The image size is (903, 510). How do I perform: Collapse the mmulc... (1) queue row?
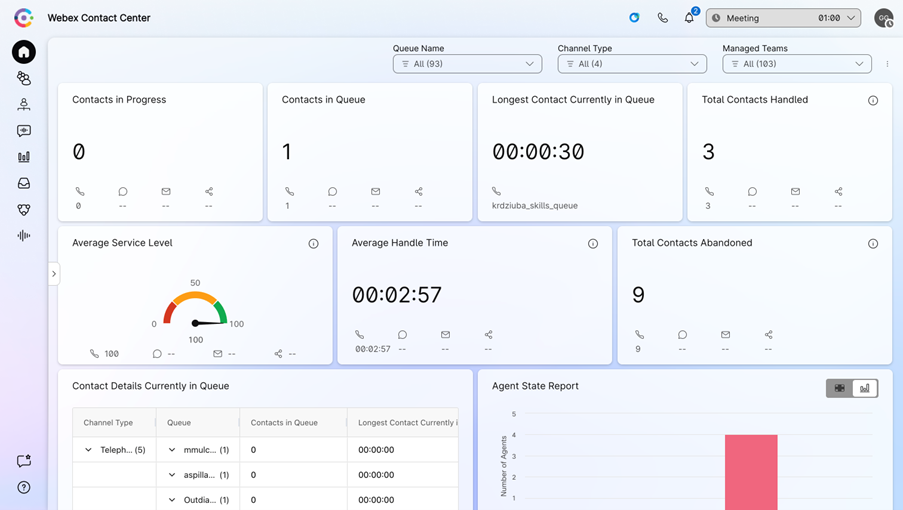[x=172, y=450]
